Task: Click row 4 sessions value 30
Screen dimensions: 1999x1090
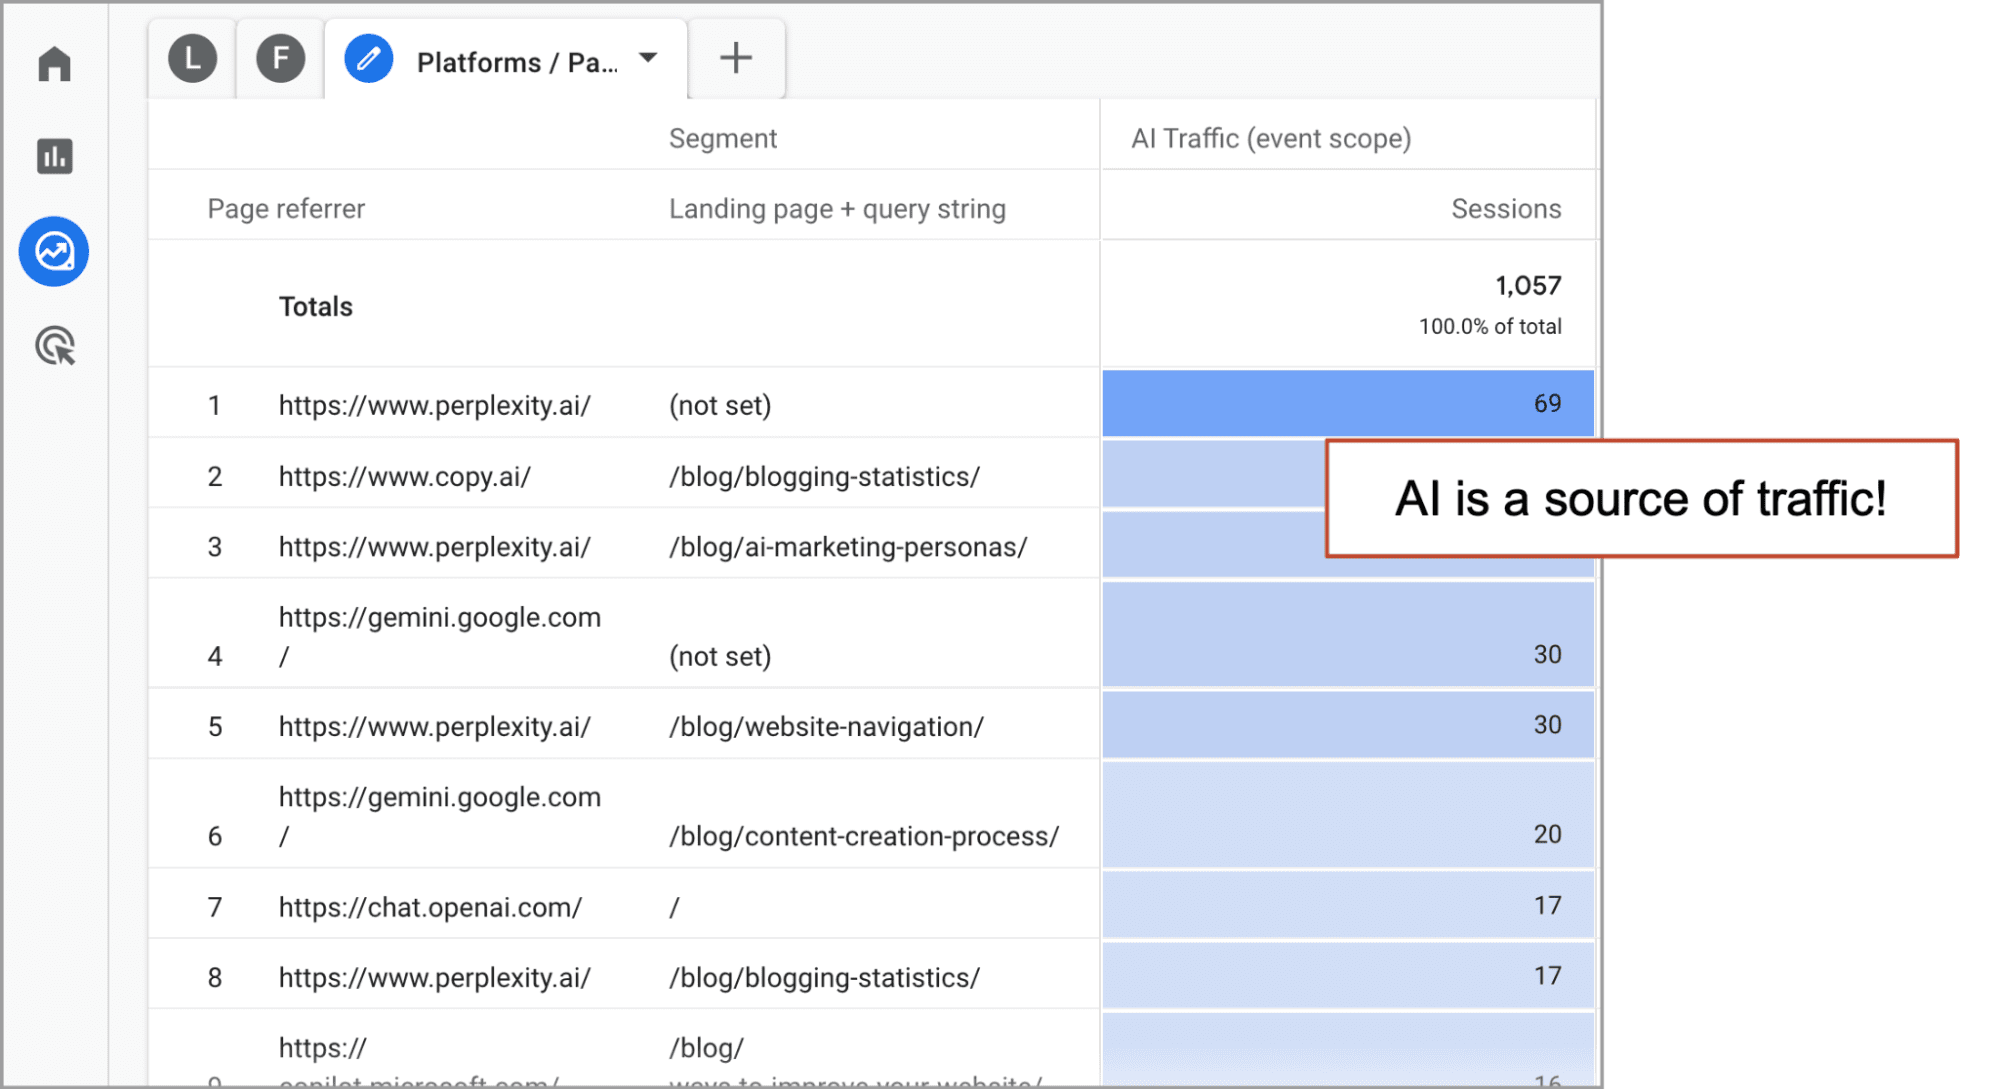Action: tap(1546, 655)
